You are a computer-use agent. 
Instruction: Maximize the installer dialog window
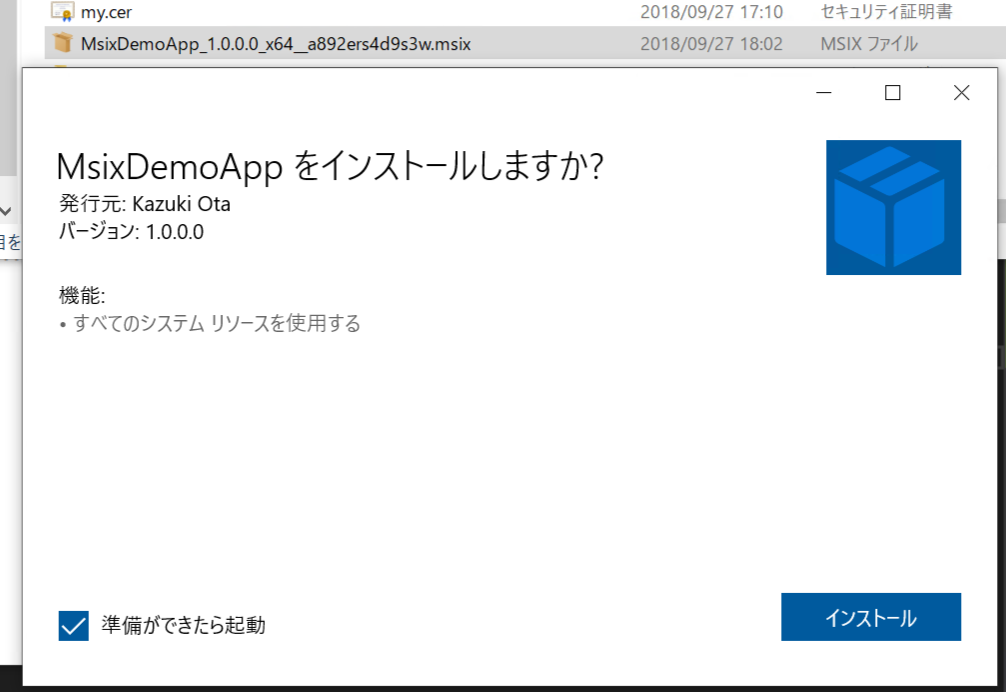892,93
